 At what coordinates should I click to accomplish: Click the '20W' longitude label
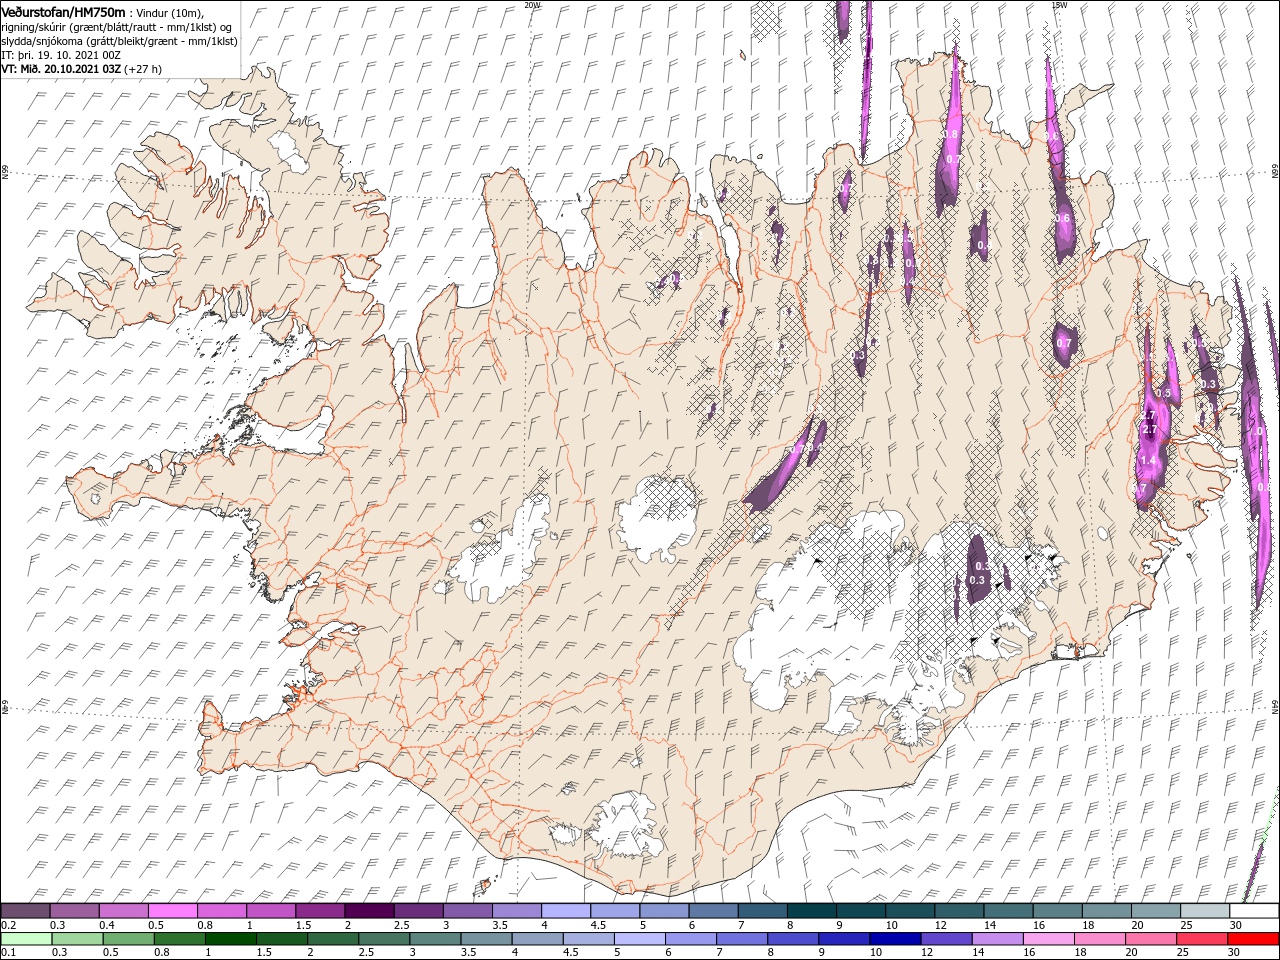click(x=531, y=4)
